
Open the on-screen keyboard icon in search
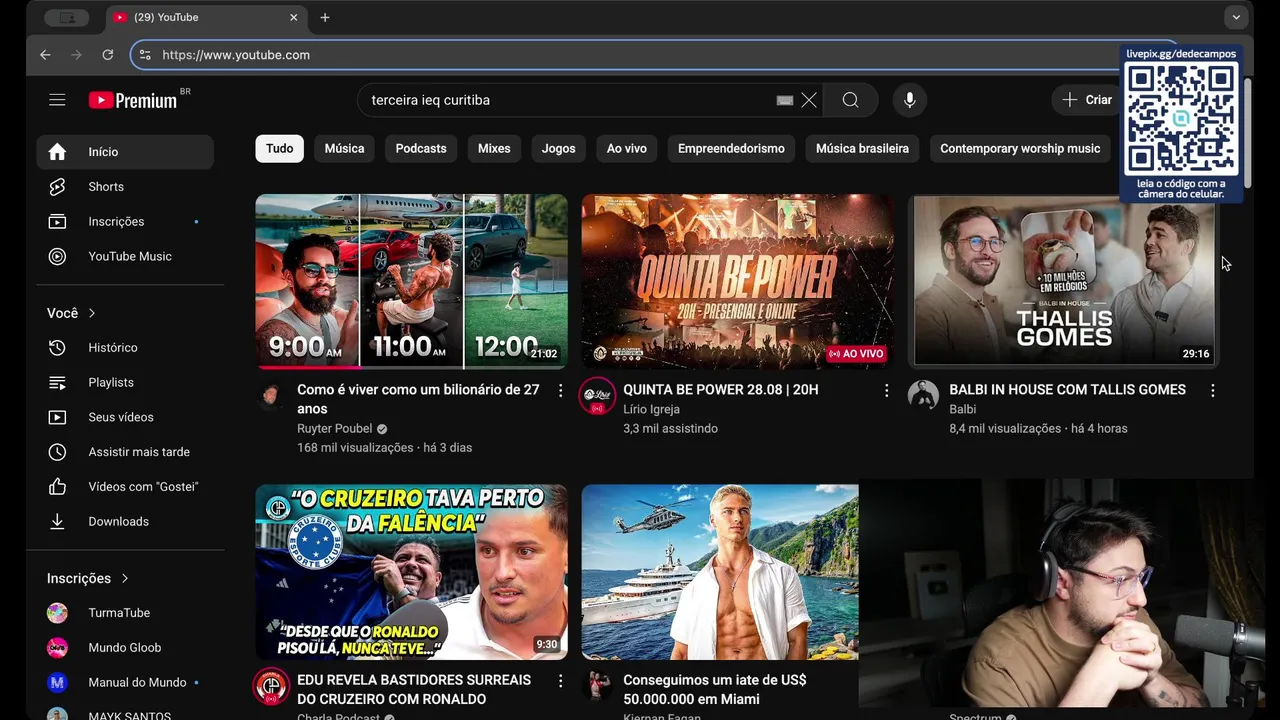coord(785,100)
